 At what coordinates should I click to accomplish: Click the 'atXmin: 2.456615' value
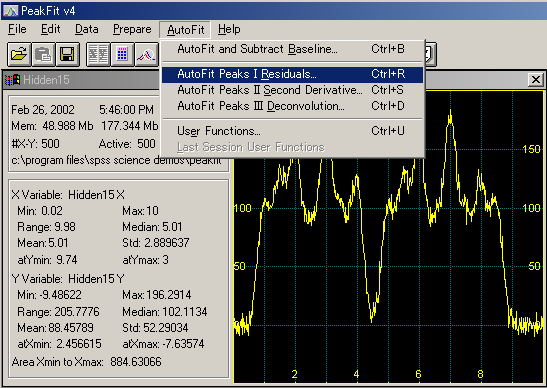coord(59,344)
